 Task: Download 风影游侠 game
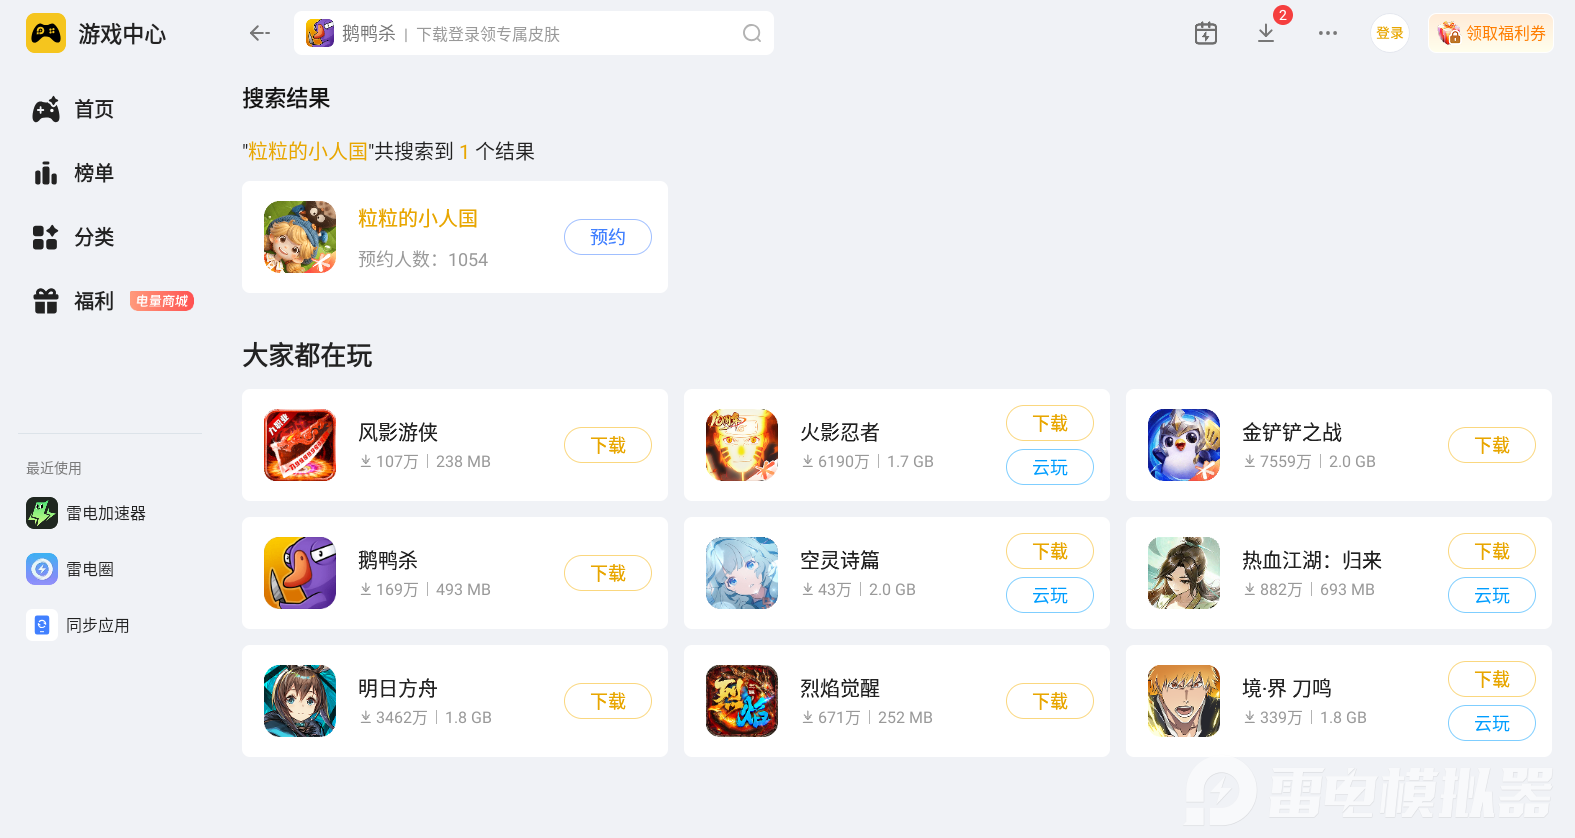[x=608, y=445]
